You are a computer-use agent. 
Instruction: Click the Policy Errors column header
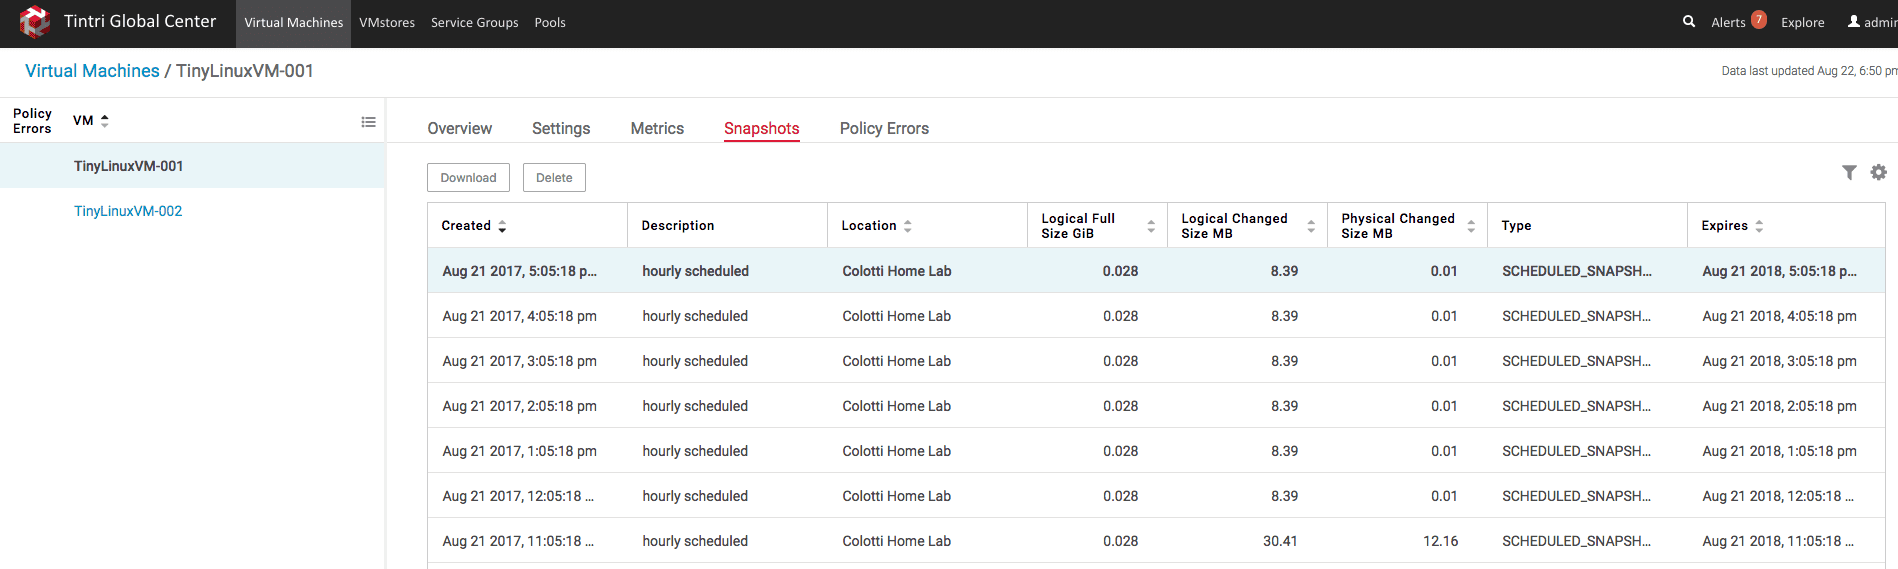point(32,121)
